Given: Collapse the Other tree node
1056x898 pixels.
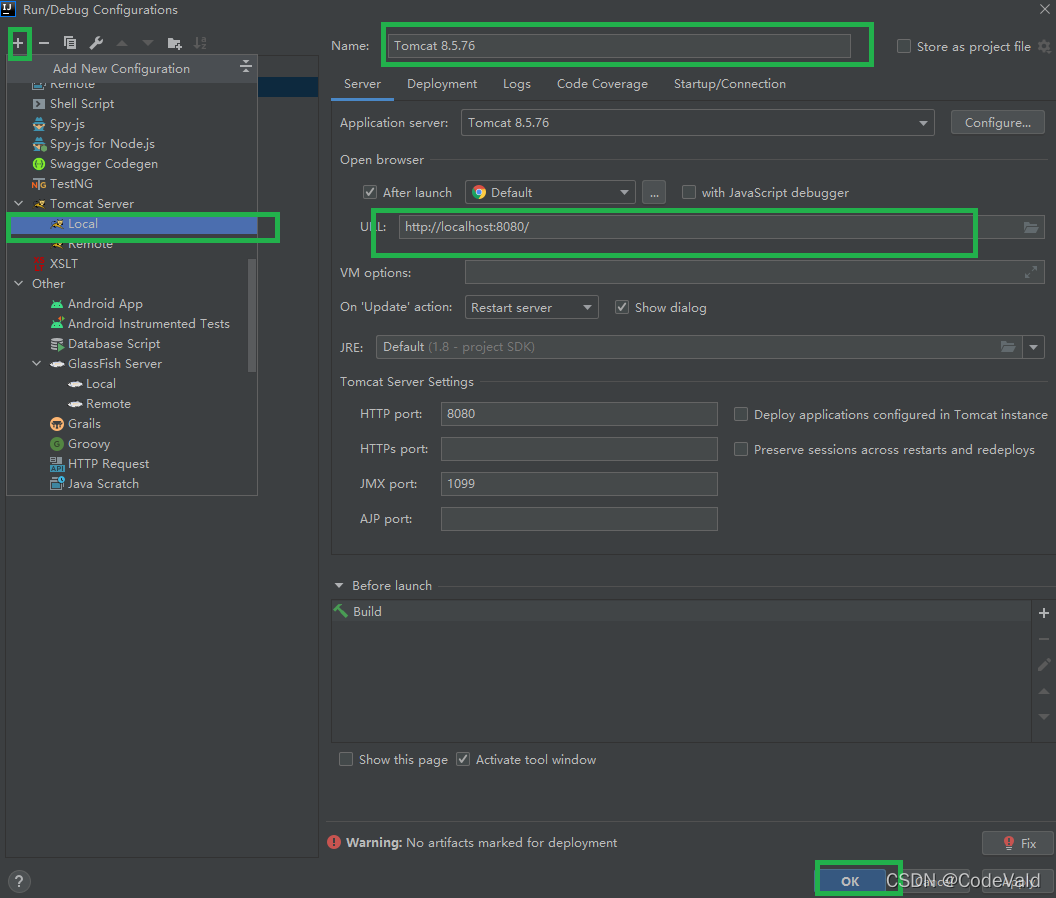Looking at the screenshot, I should pos(19,284).
